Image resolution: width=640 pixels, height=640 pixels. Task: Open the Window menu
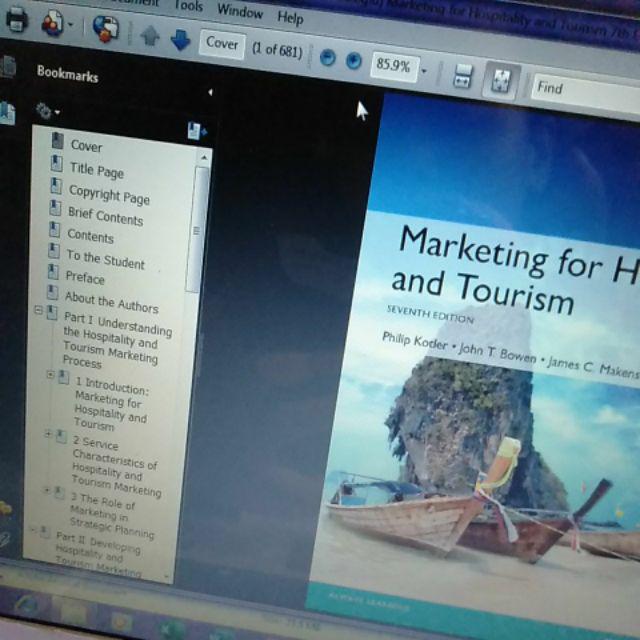pyautogui.click(x=240, y=13)
